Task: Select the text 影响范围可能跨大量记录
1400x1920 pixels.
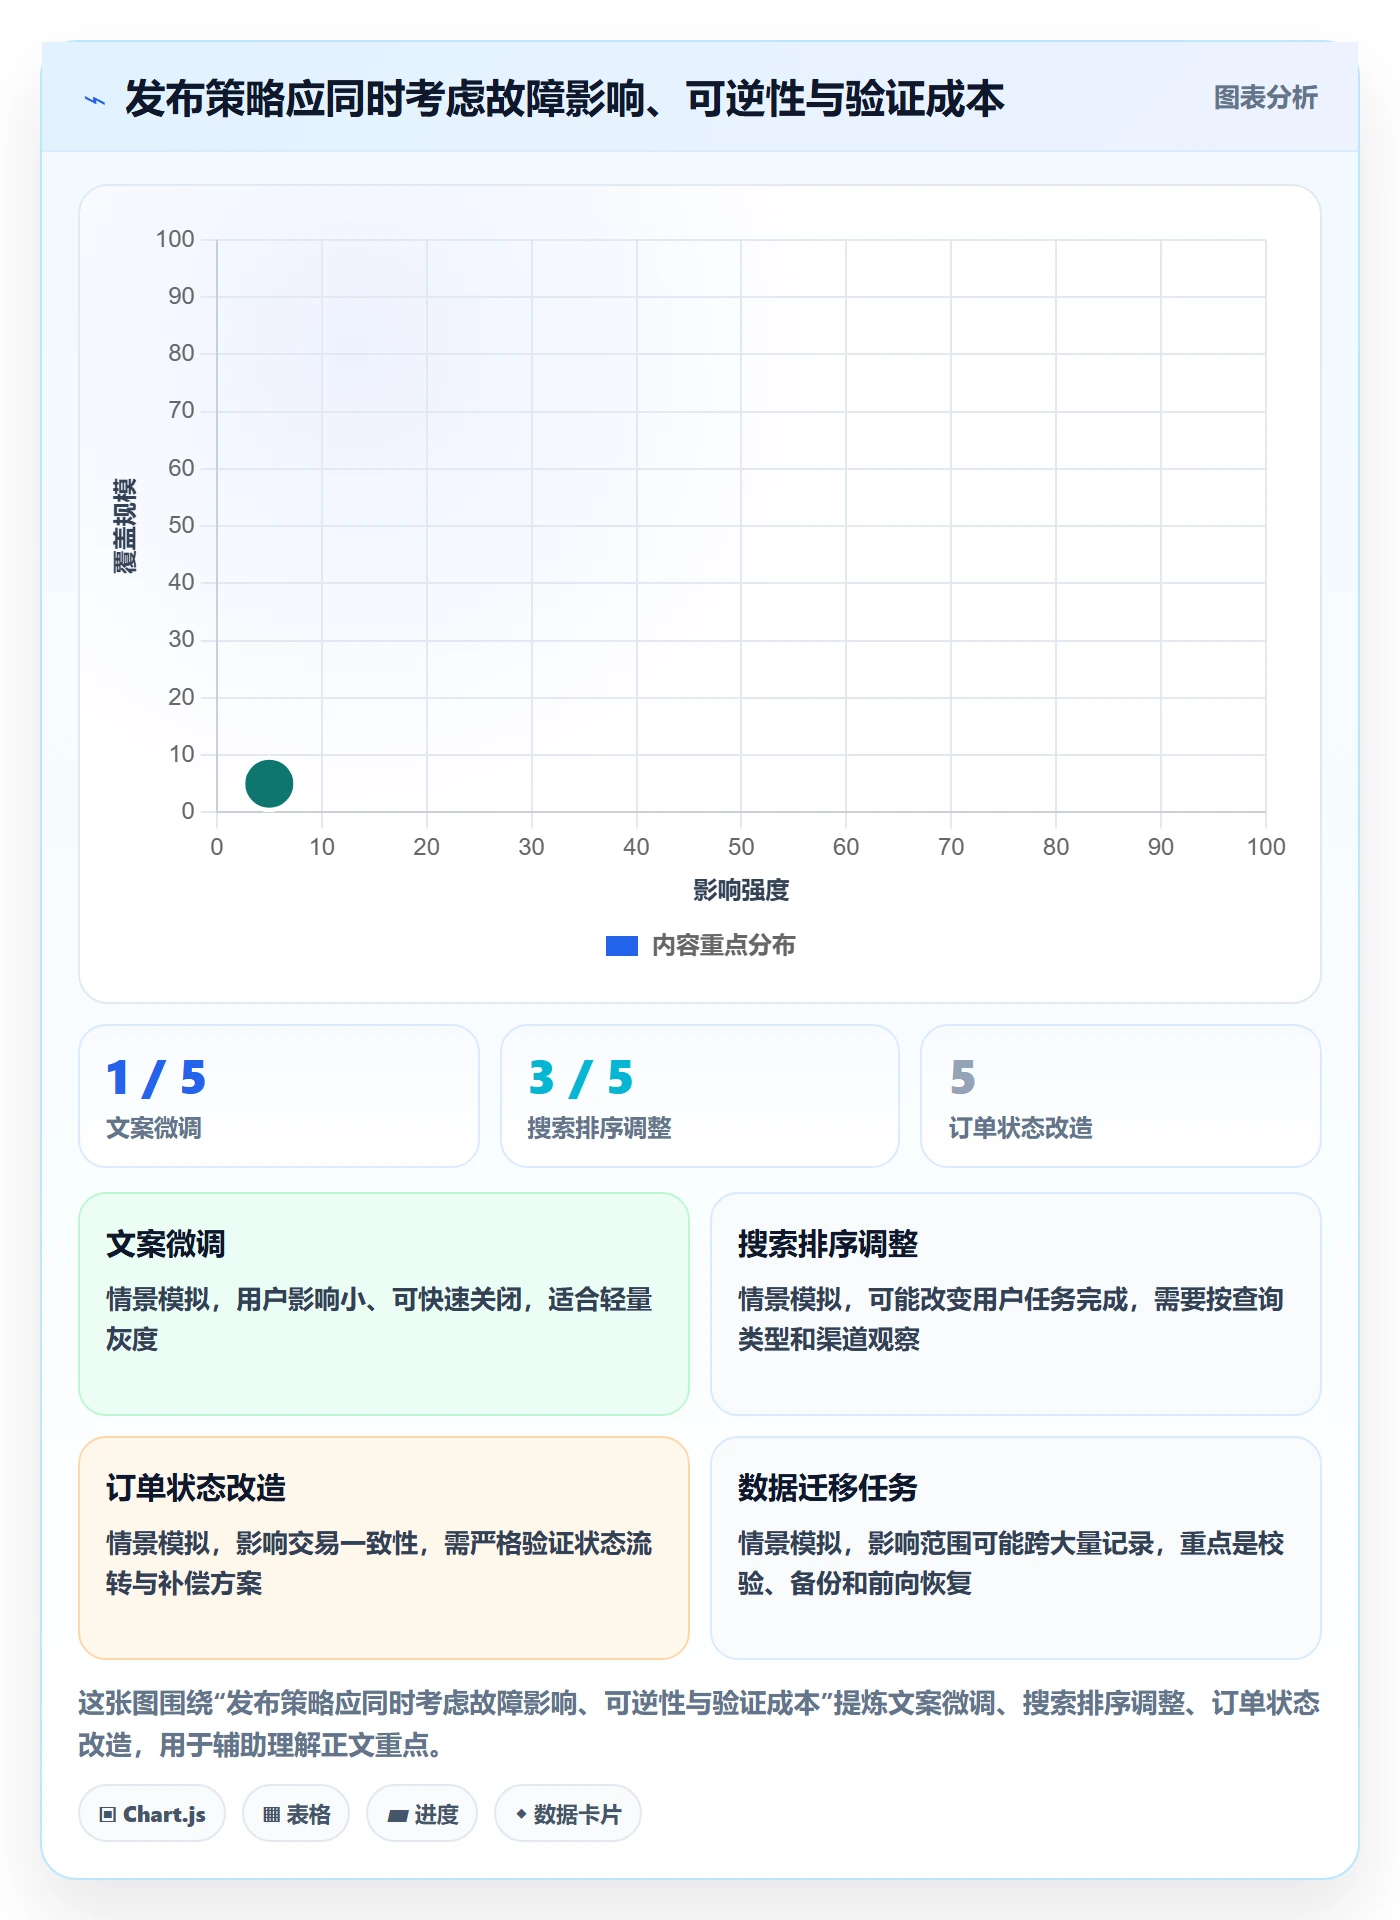Action: tap(1011, 1543)
